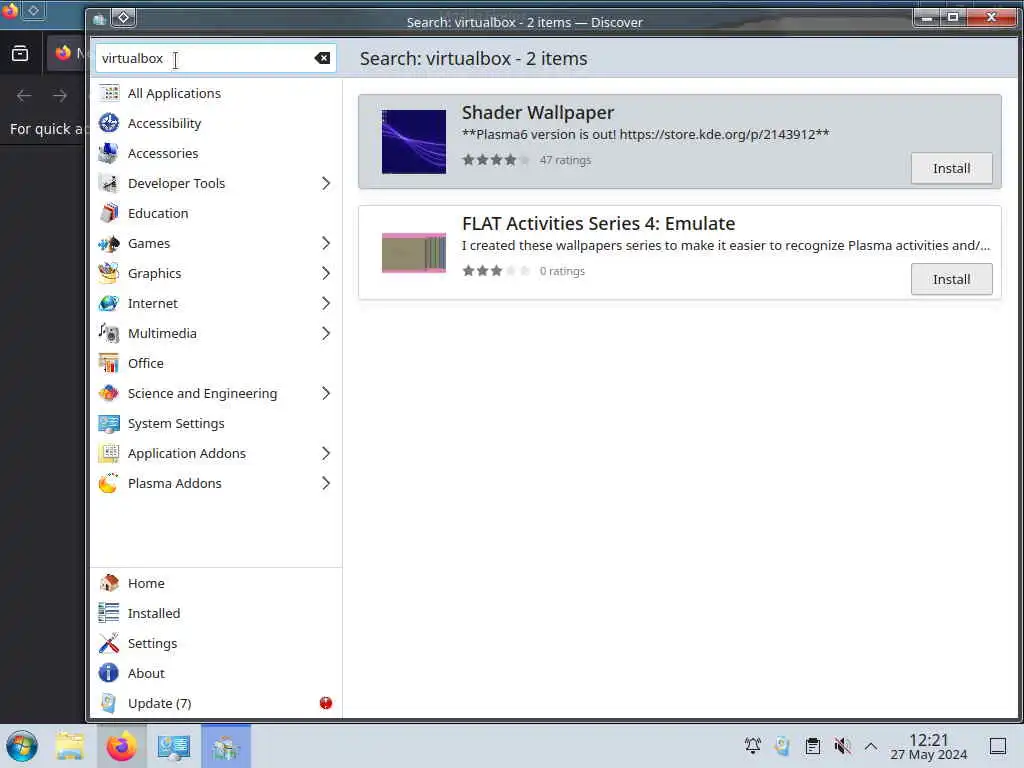Click the Accessories category icon
Viewport: 1024px width, 768px height.
point(109,153)
